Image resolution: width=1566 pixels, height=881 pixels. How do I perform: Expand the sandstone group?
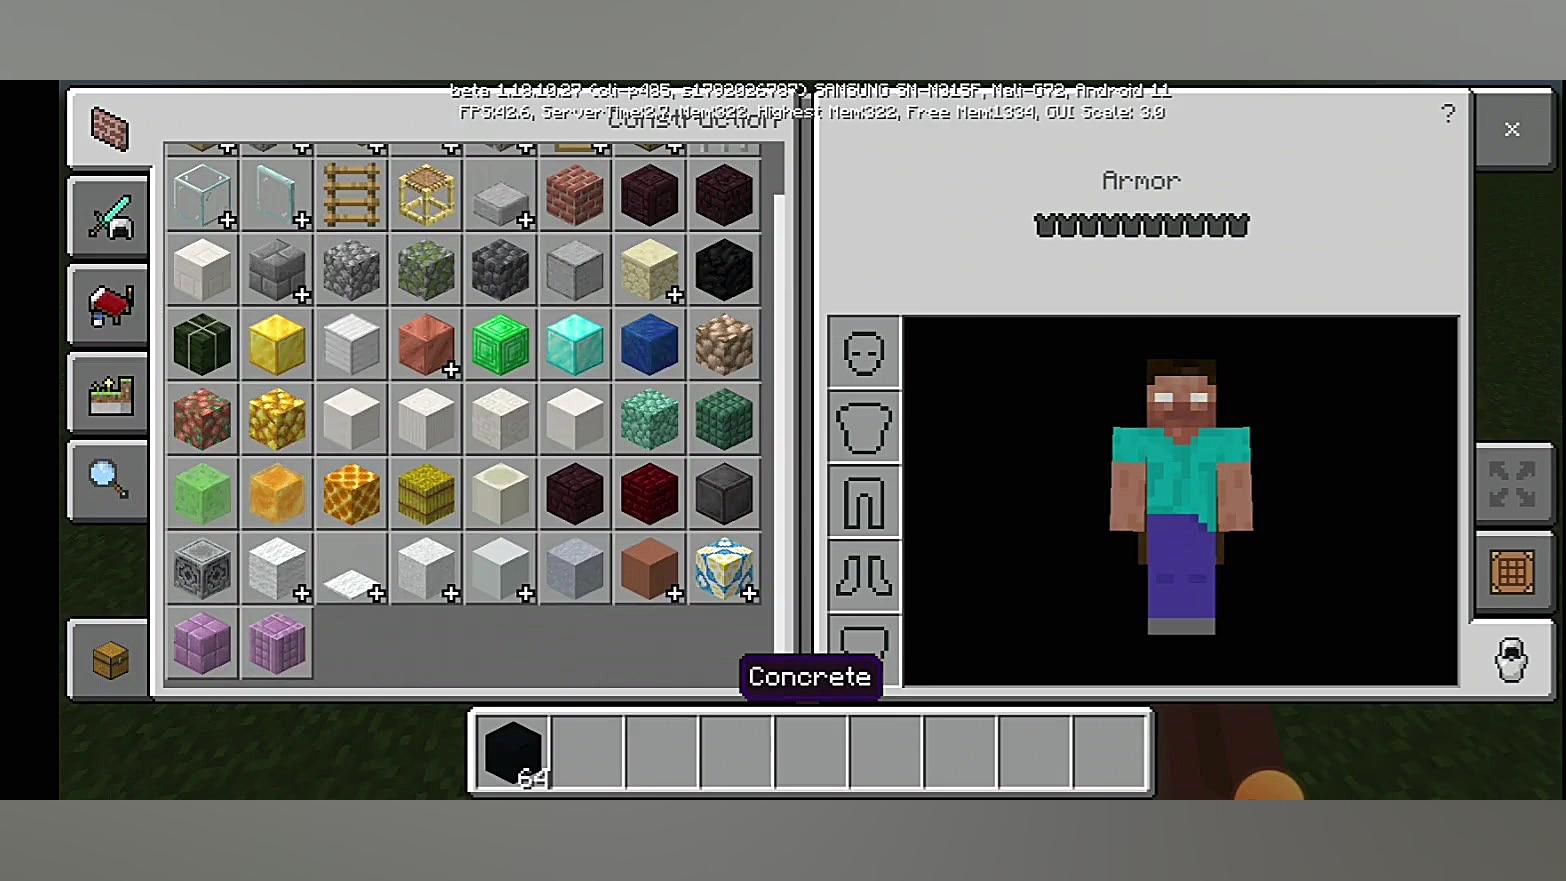(x=650, y=270)
